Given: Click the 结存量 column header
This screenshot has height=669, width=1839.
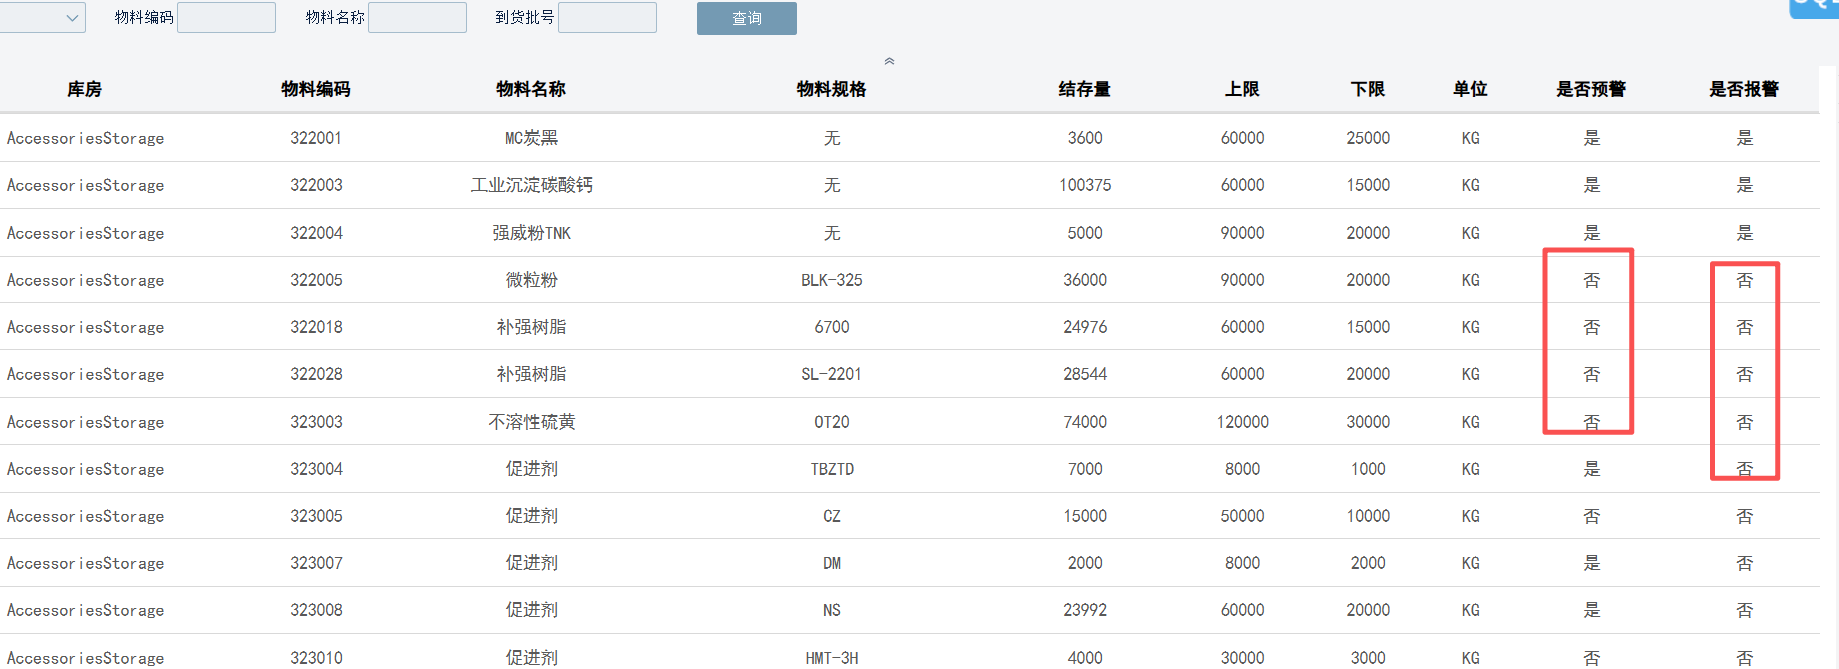Looking at the screenshot, I should [1084, 89].
